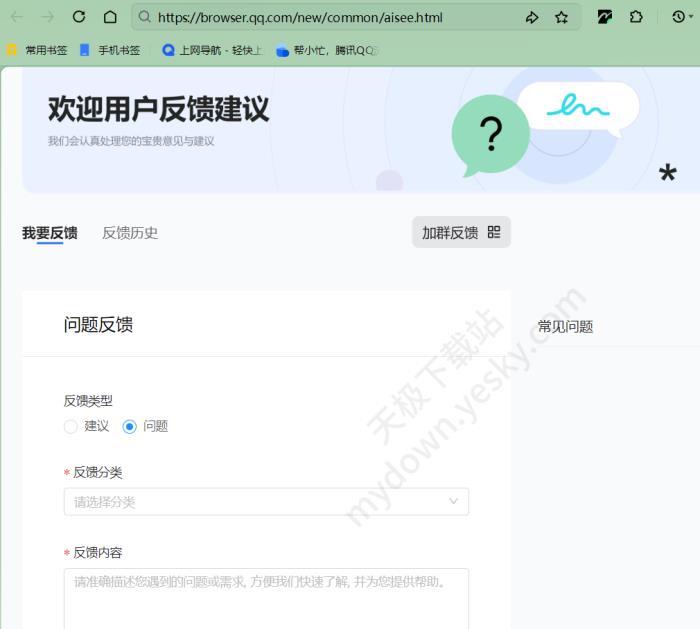Select the 问题 radio button
Screen dimensions: 700x629
point(129,426)
